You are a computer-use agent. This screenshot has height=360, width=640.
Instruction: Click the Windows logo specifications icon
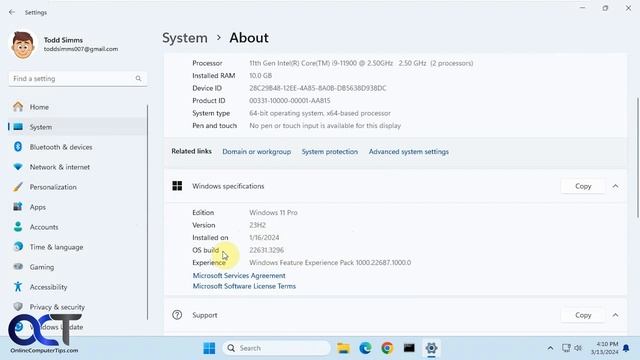click(177, 186)
